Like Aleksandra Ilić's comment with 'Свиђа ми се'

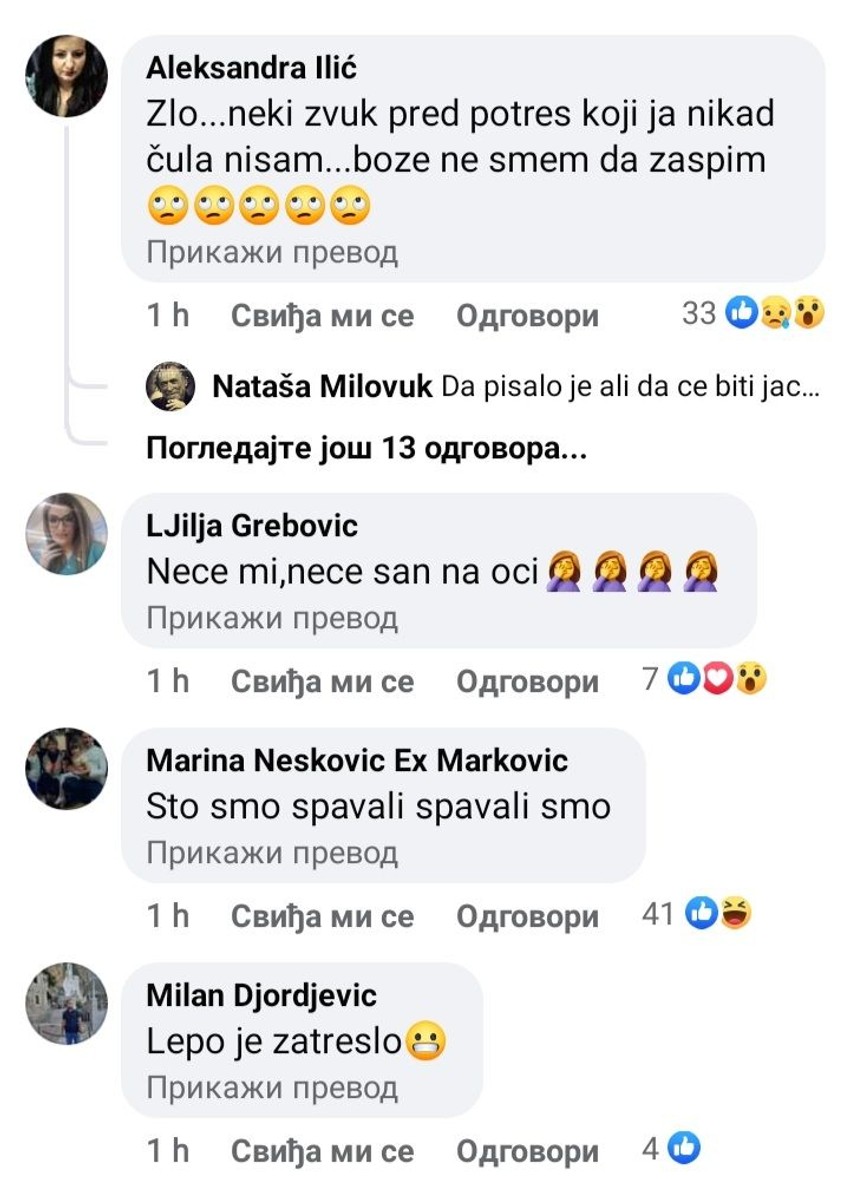pyautogui.click(x=322, y=316)
